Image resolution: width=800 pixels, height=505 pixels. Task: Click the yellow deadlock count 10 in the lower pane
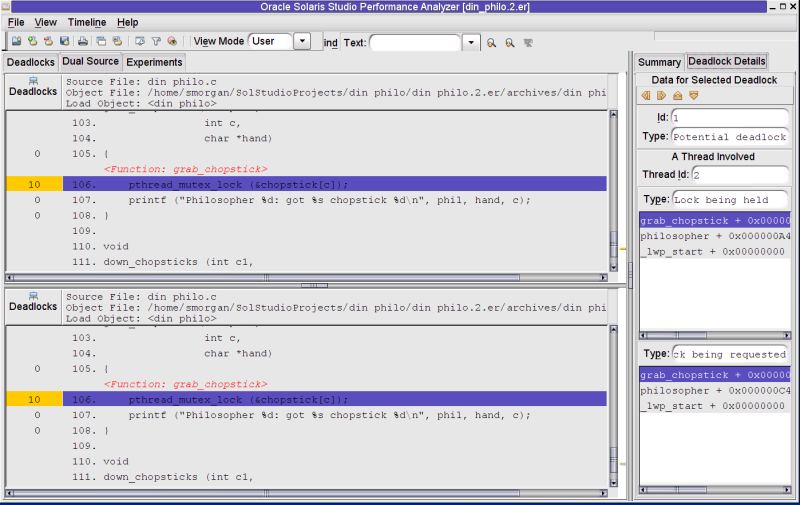[x=34, y=399]
